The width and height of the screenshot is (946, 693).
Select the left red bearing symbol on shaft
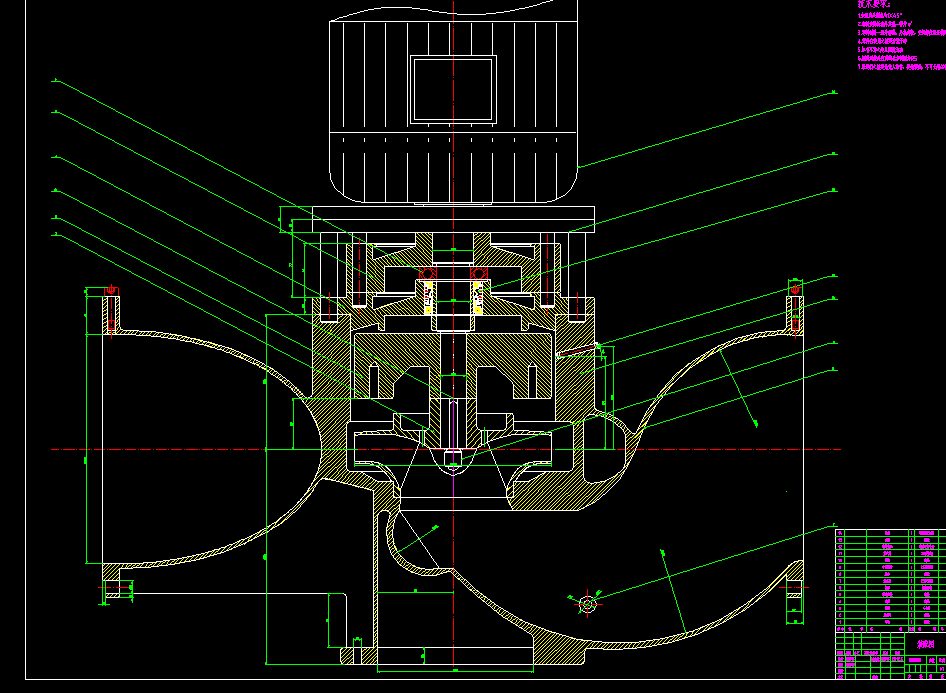[428, 274]
